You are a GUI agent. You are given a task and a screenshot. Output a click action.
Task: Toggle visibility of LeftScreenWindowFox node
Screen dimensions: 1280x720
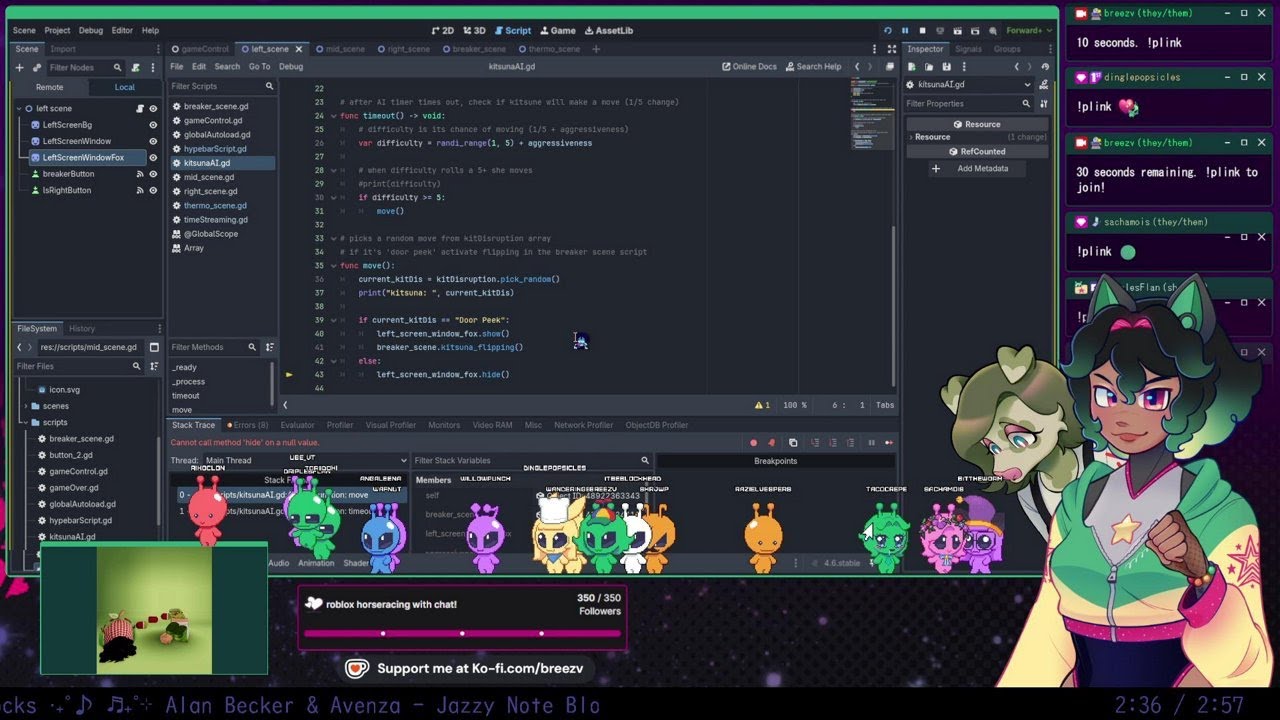(x=153, y=157)
